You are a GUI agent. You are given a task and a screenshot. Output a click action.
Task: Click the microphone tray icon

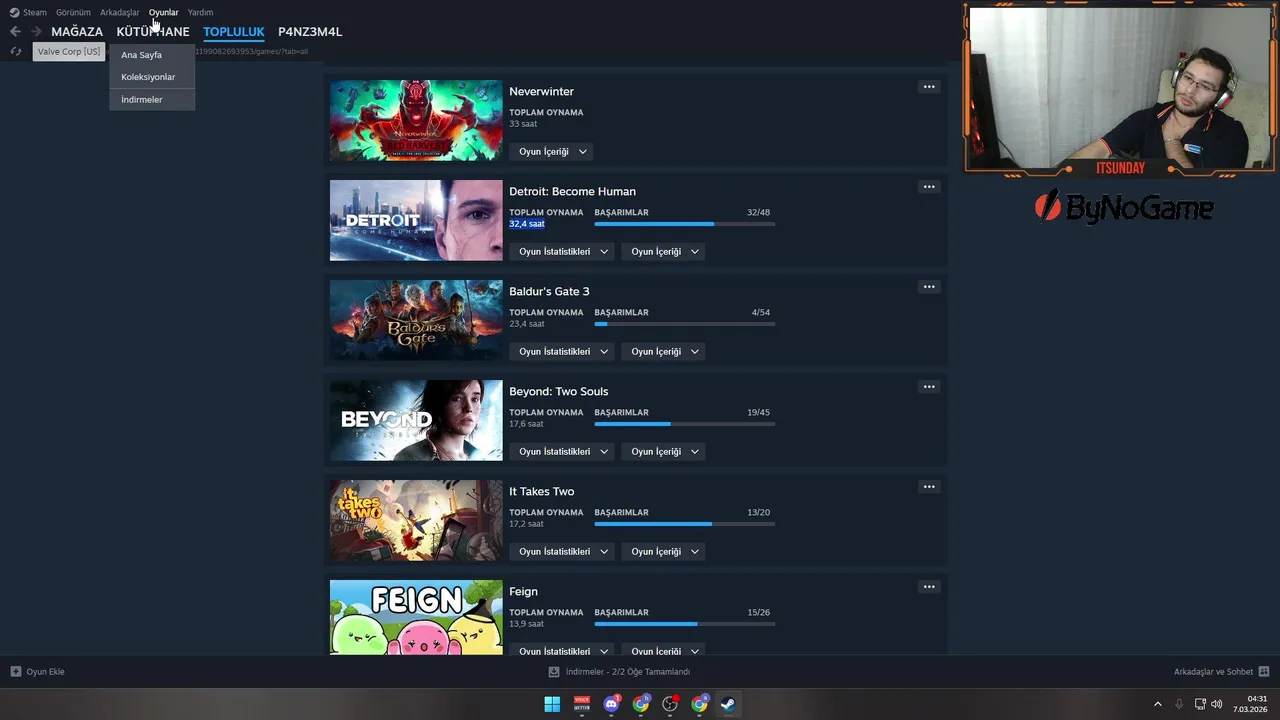1179,704
